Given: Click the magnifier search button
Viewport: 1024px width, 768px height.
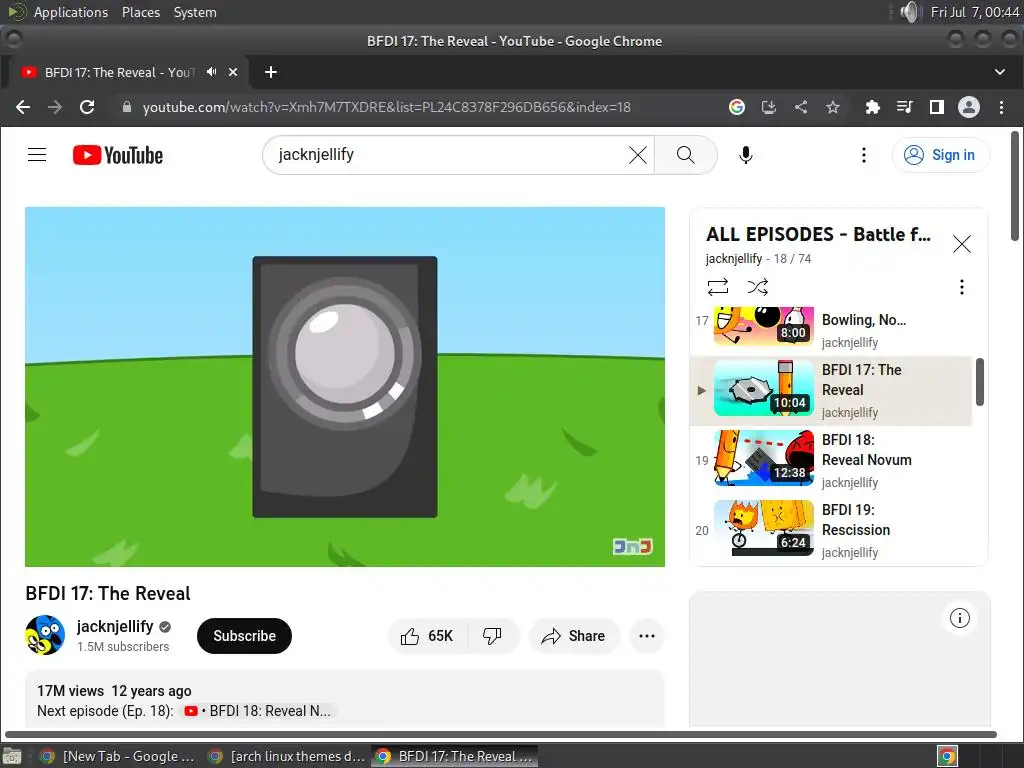Looking at the screenshot, I should pyautogui.click(x=685, y=155).
